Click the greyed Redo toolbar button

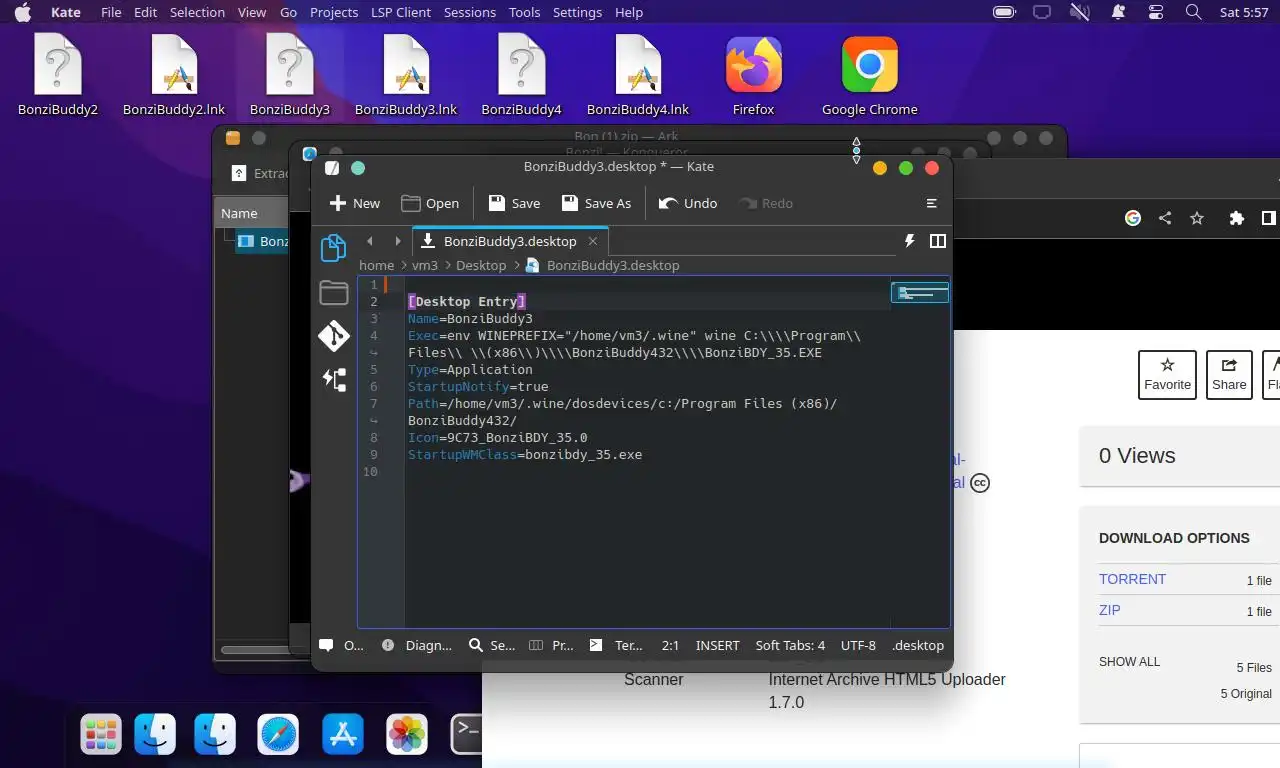pyautogui.click(x=766, y=203)
